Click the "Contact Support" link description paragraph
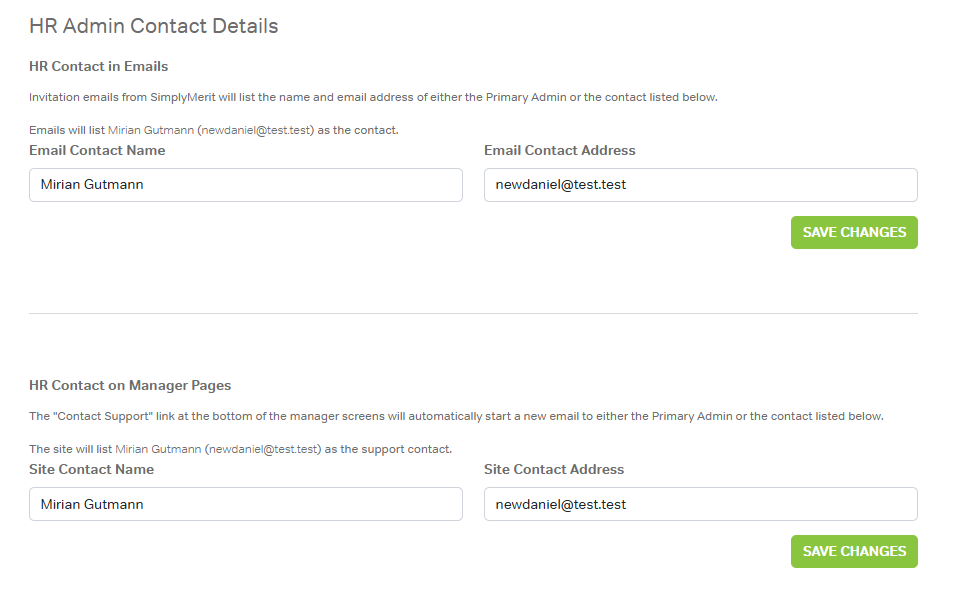This screenshot has width=953, height=600. [456, 417]
